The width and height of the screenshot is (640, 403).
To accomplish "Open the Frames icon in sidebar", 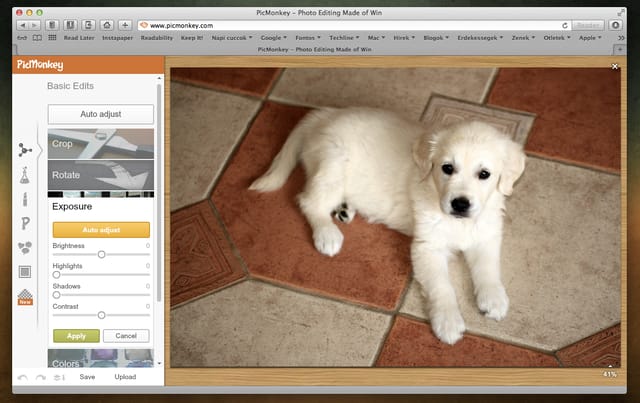I will point(25,272).
